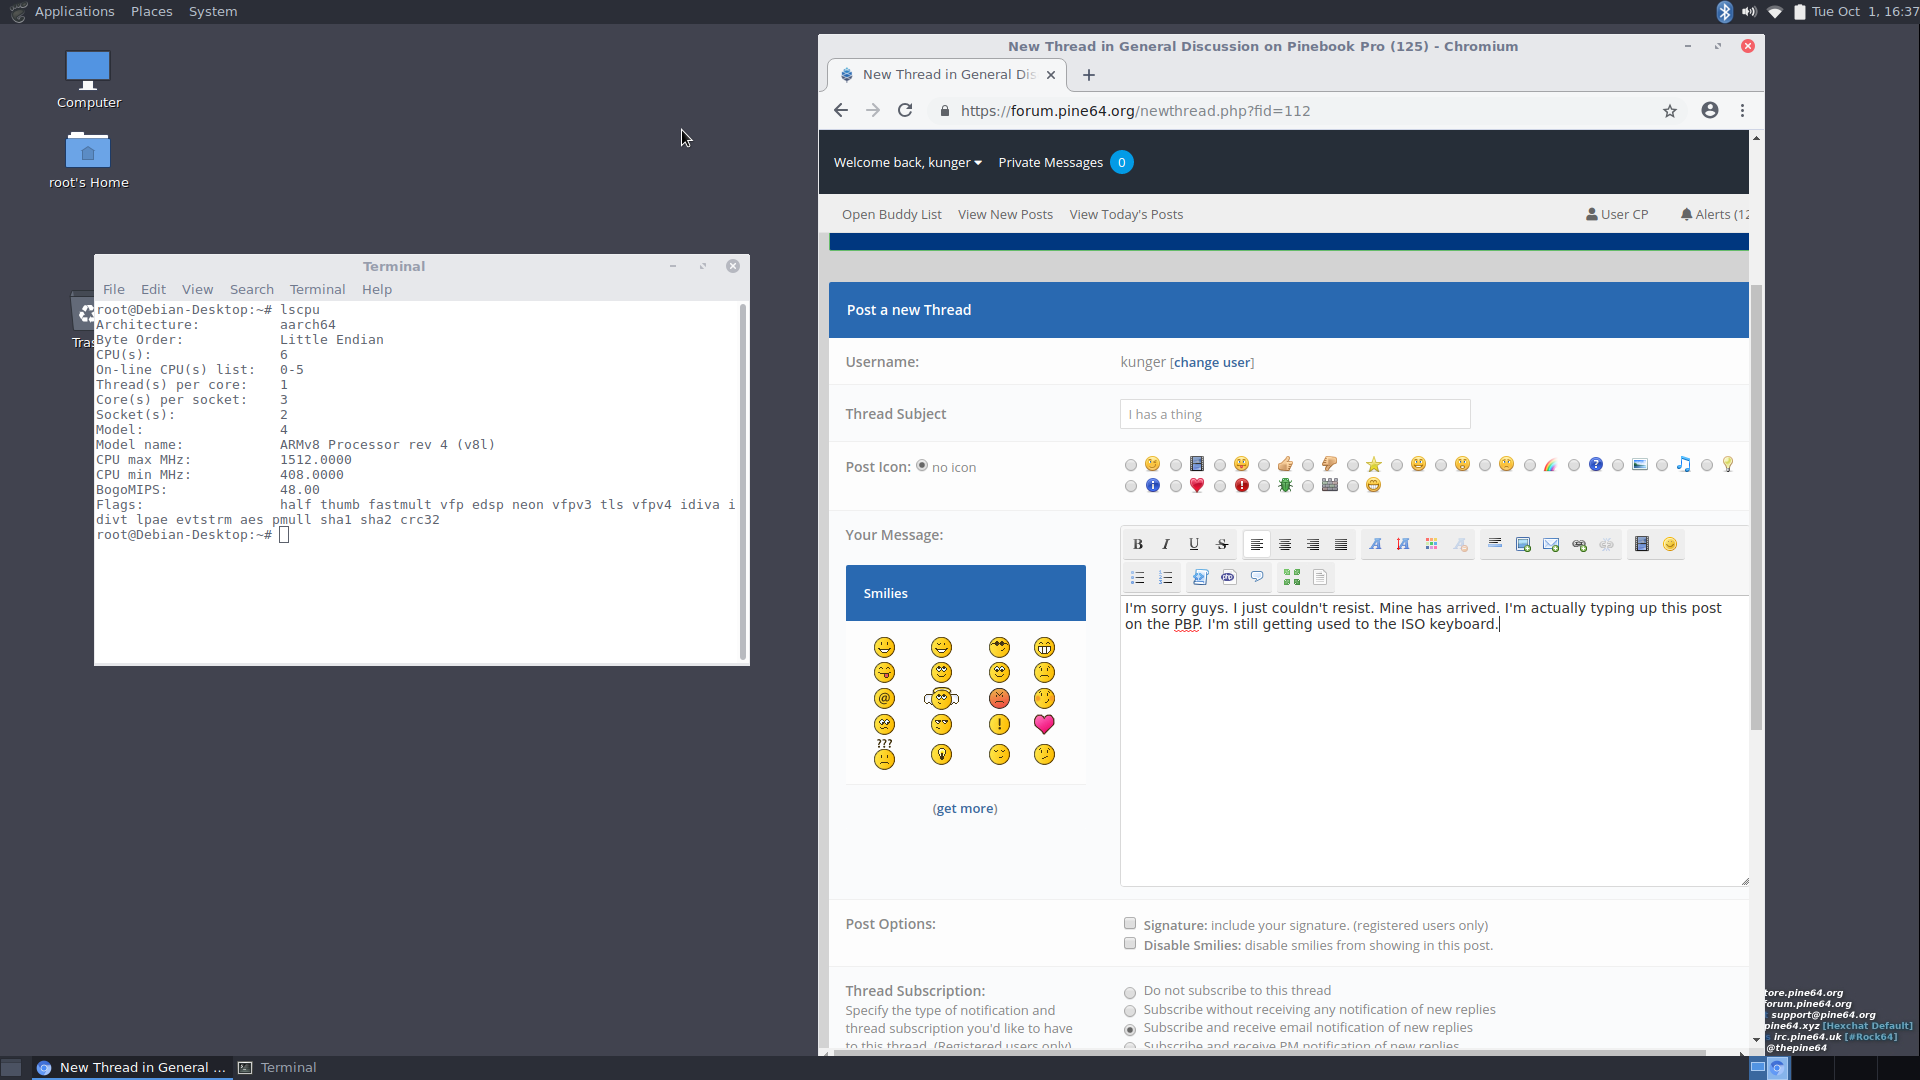
Task: Click the insert link chain icon
Action: [1578, 544]
